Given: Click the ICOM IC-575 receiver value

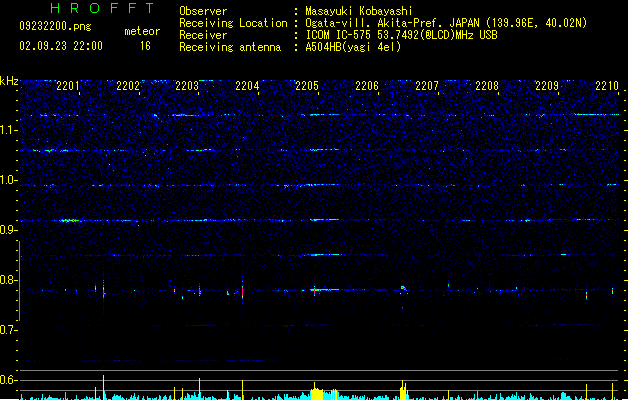Looking at the screenshot, I should point(402,35).
